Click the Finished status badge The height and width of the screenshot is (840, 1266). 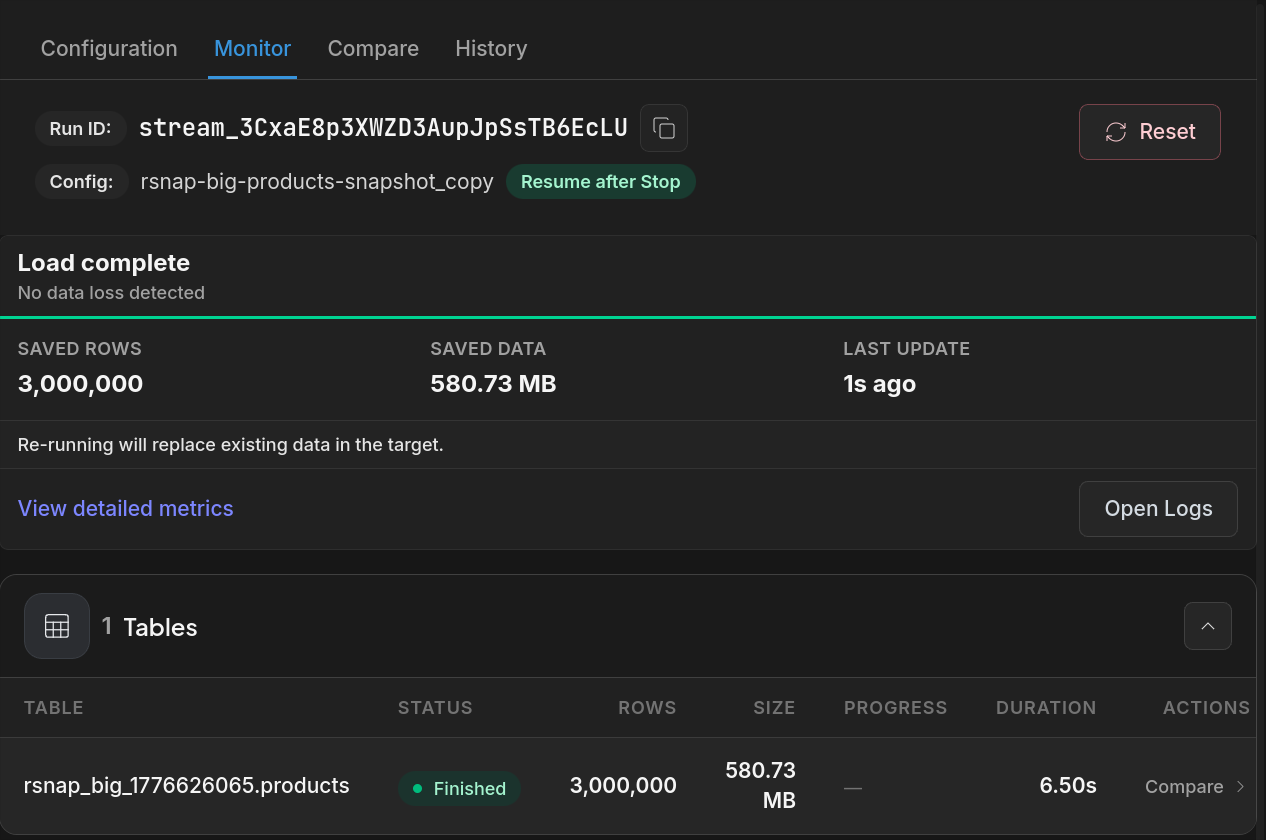point(460,788)
